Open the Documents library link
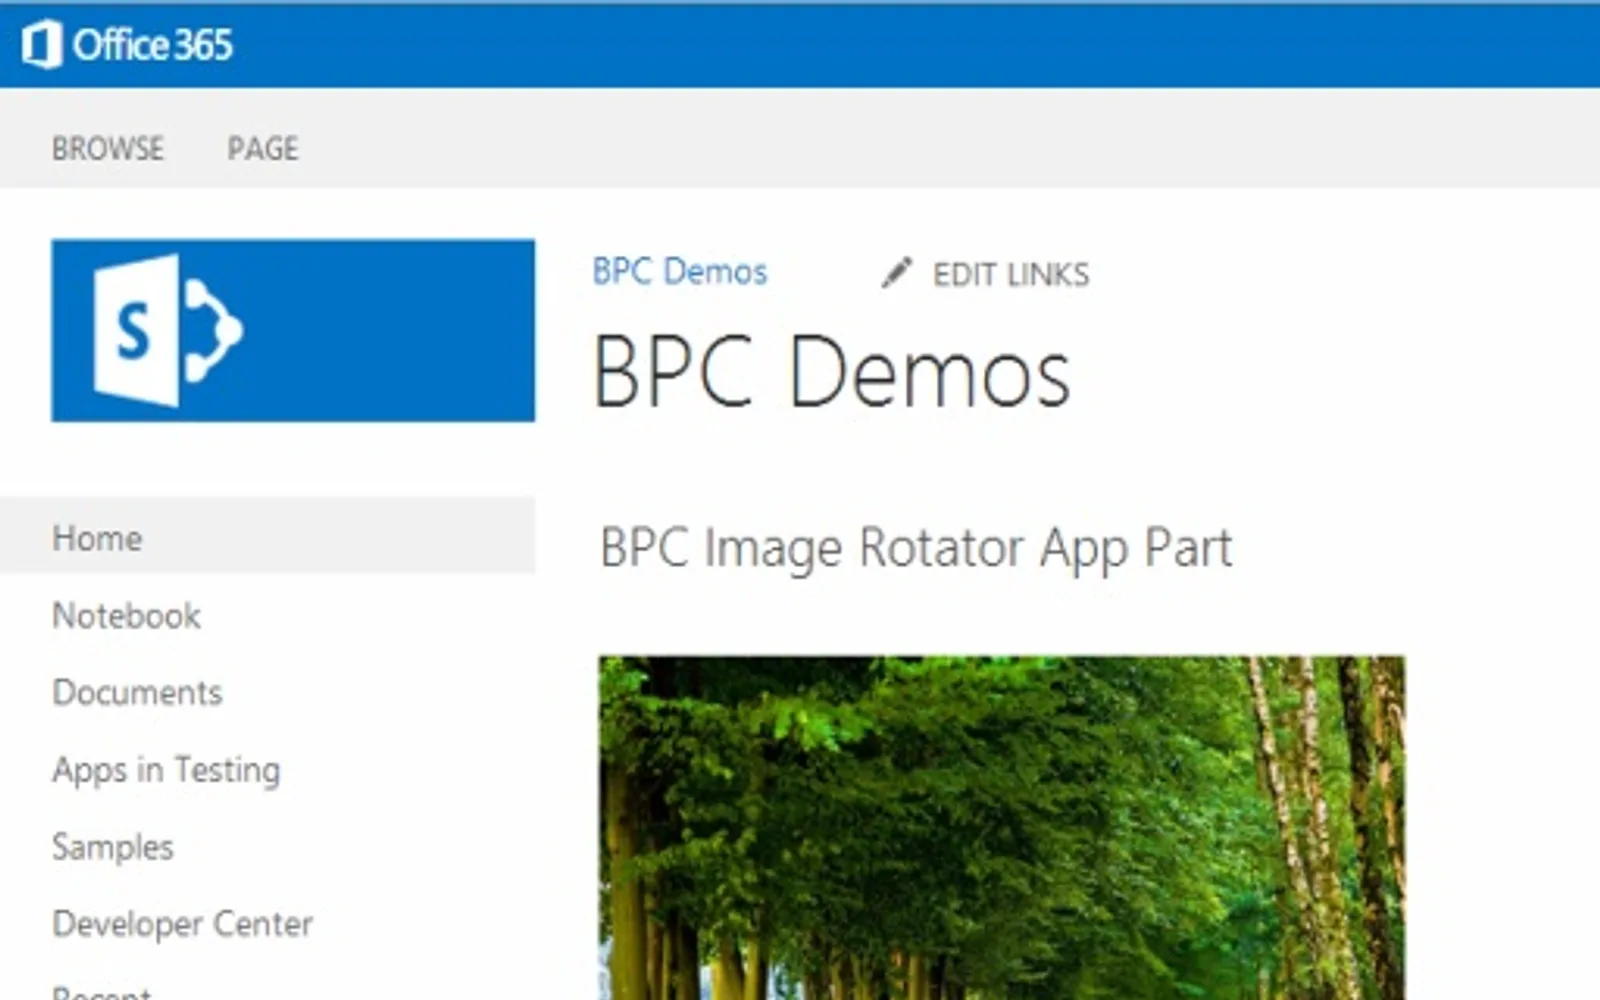Image resolution: width=1600 pixels, height=1000 pixels. 137,692
